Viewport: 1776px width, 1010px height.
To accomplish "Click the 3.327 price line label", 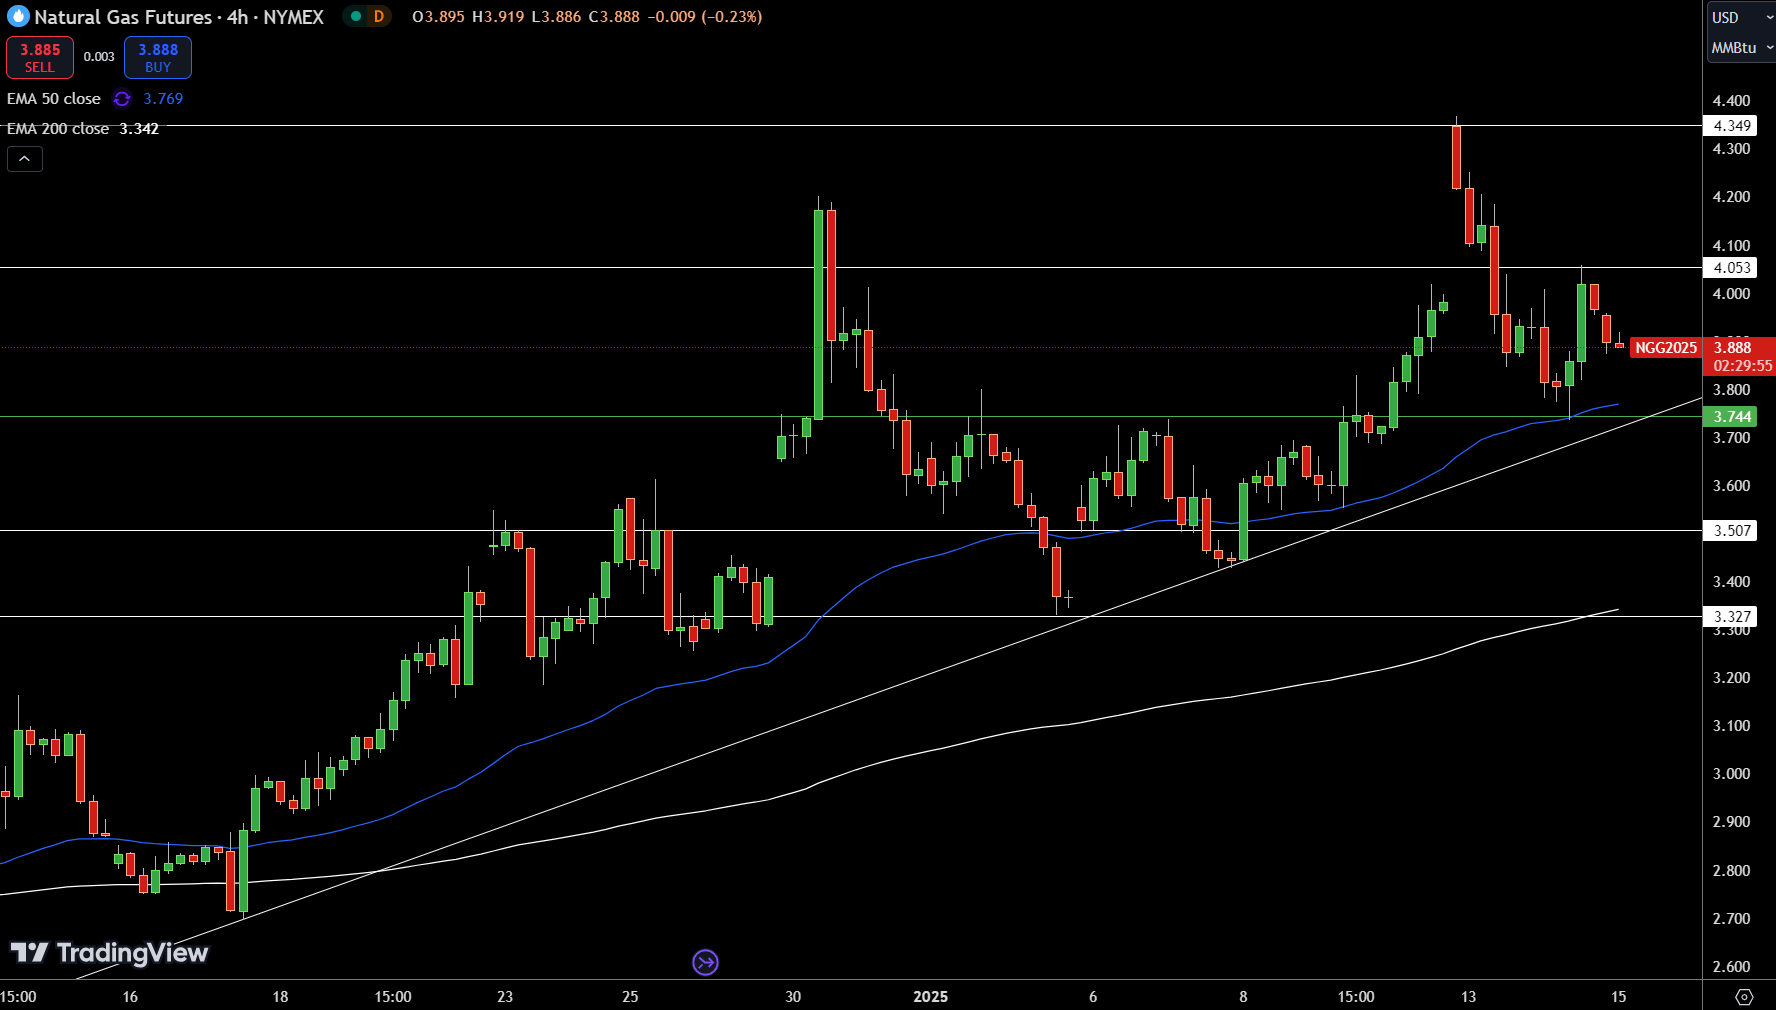I will pyautogui.click(x=1730, y=617).
